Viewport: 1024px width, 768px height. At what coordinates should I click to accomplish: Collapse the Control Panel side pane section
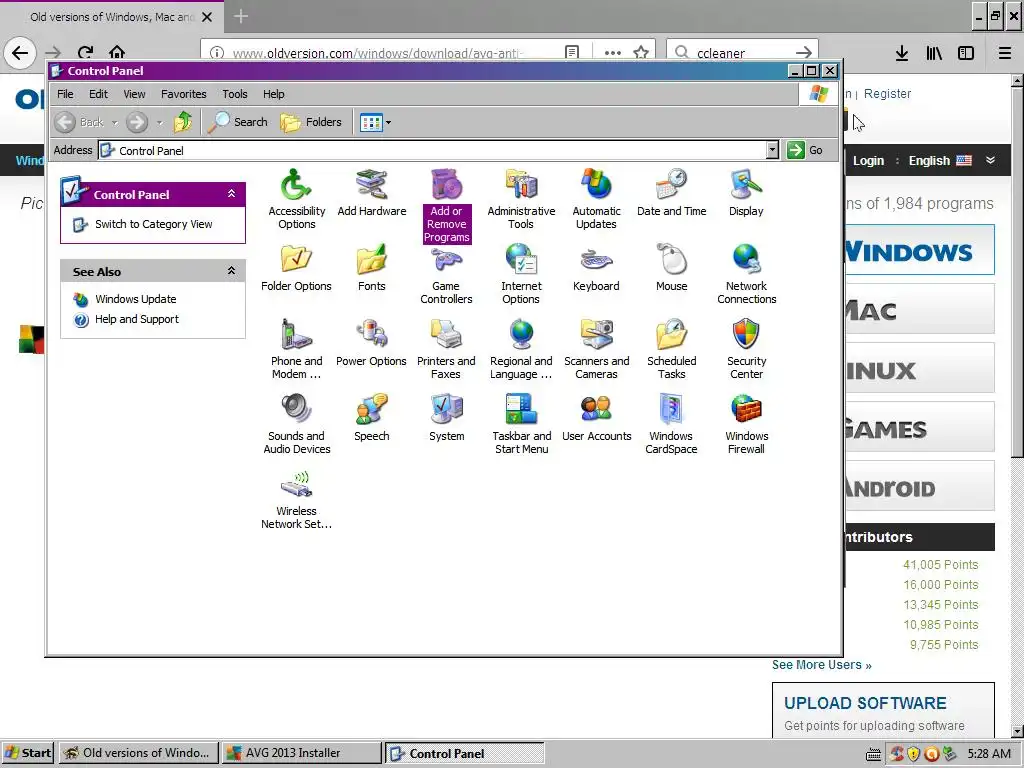[x=231, y=194]
